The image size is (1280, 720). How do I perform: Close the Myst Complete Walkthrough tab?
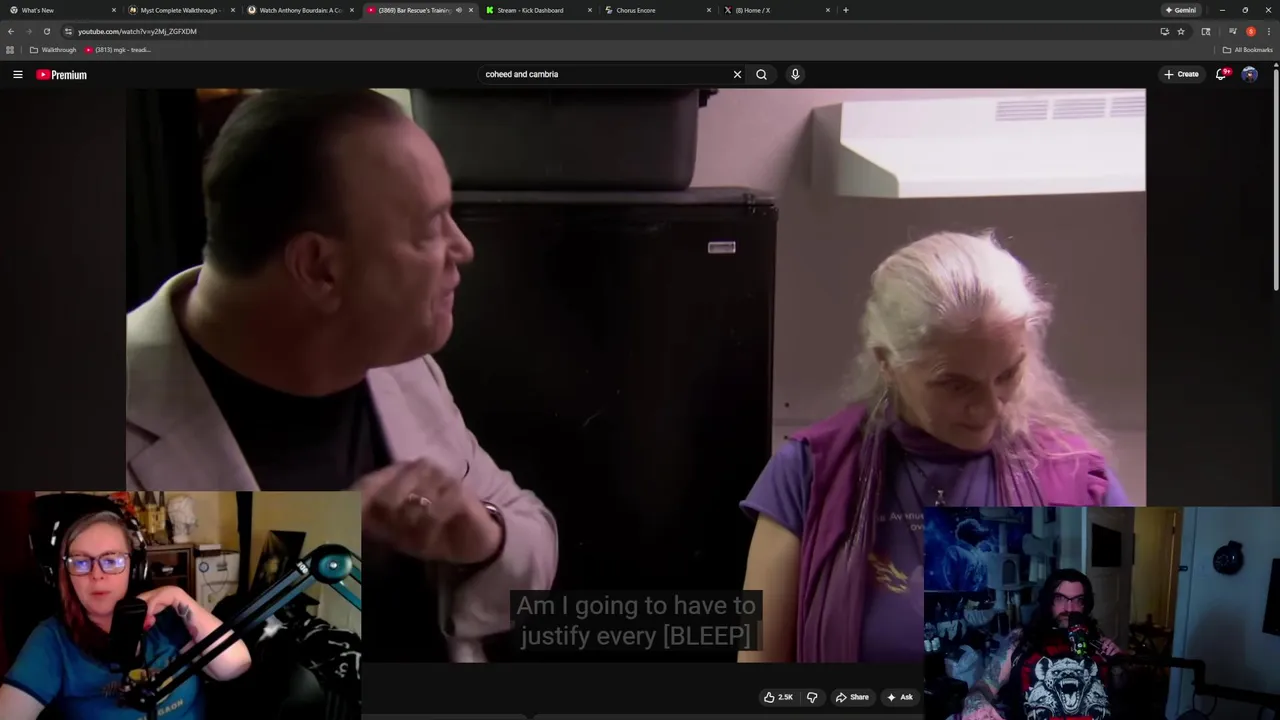click(x=233, y=10)
